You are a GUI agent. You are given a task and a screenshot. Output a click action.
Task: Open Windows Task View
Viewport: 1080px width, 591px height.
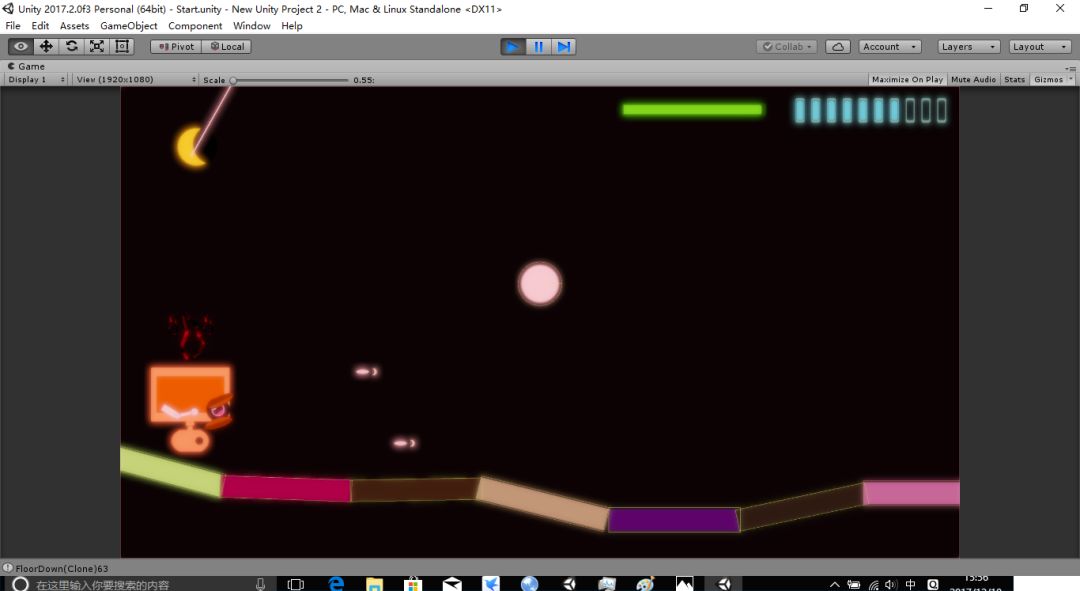coord(295,585)
